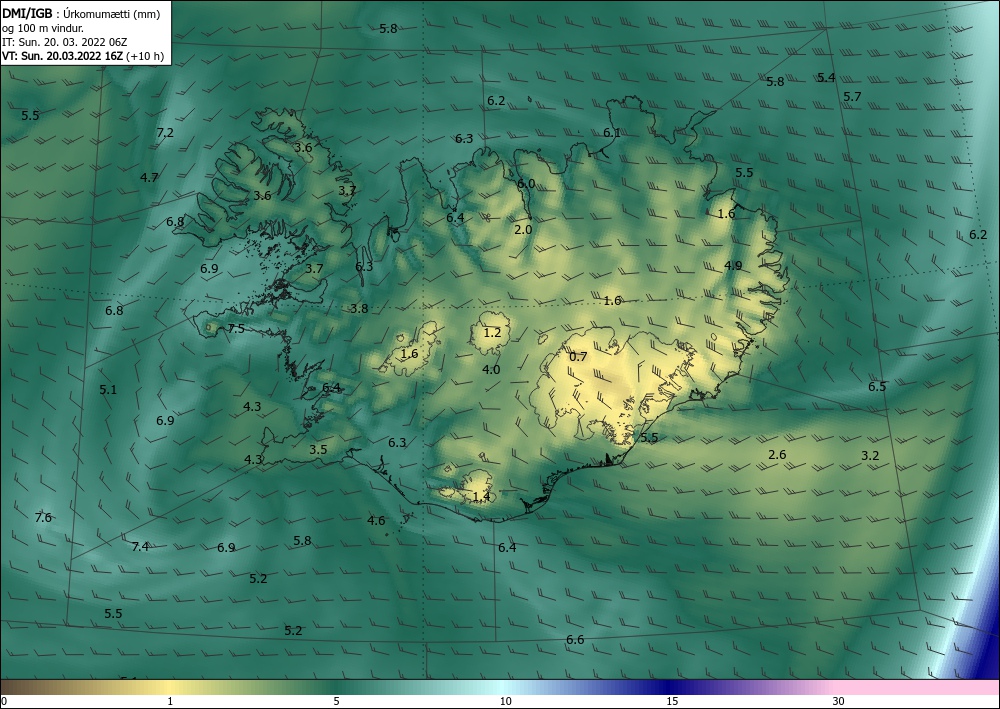This screenshot has width=1000, height=709.
Task: Click the valid time 'VT: Sun. 20.03.2022 16Z (+10 h)'
Action: 83,56
